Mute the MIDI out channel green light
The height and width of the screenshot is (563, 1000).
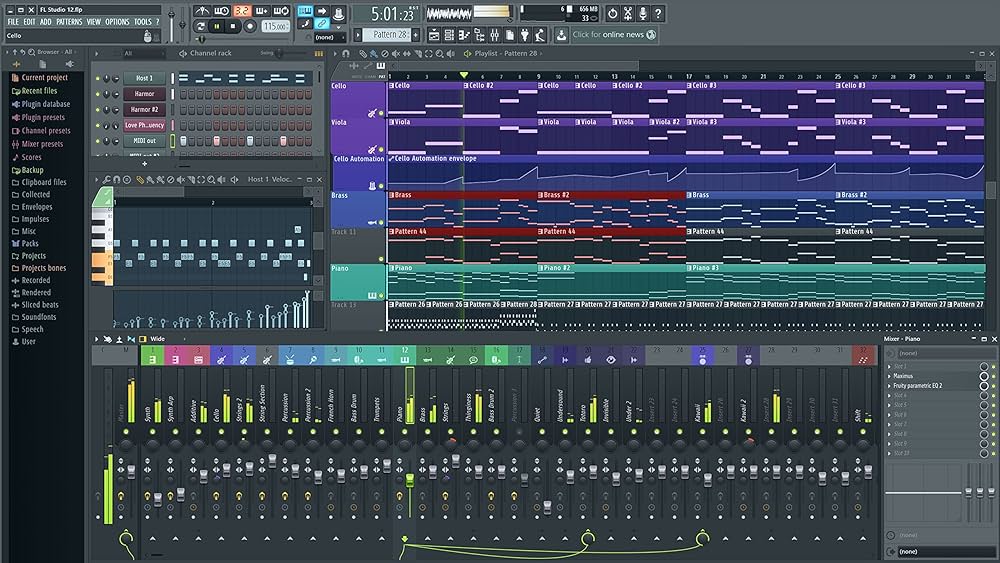98,142
